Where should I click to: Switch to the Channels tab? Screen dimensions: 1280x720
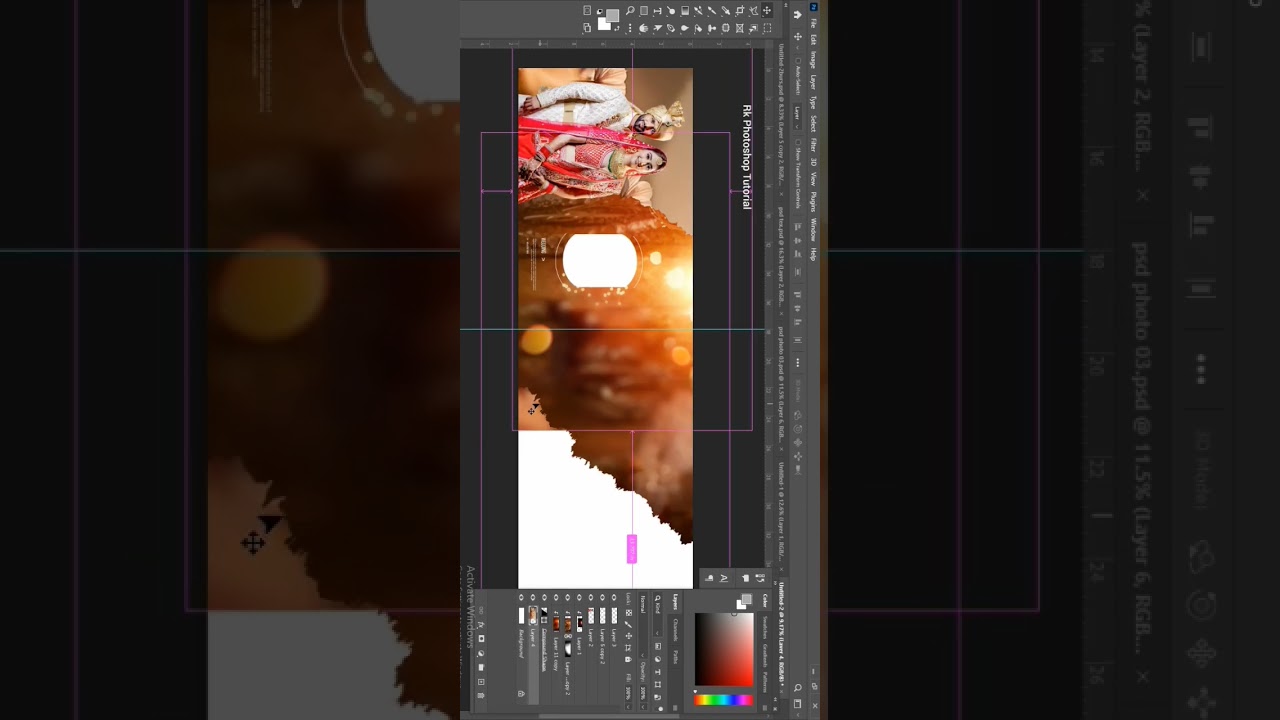tap(675, 630)
